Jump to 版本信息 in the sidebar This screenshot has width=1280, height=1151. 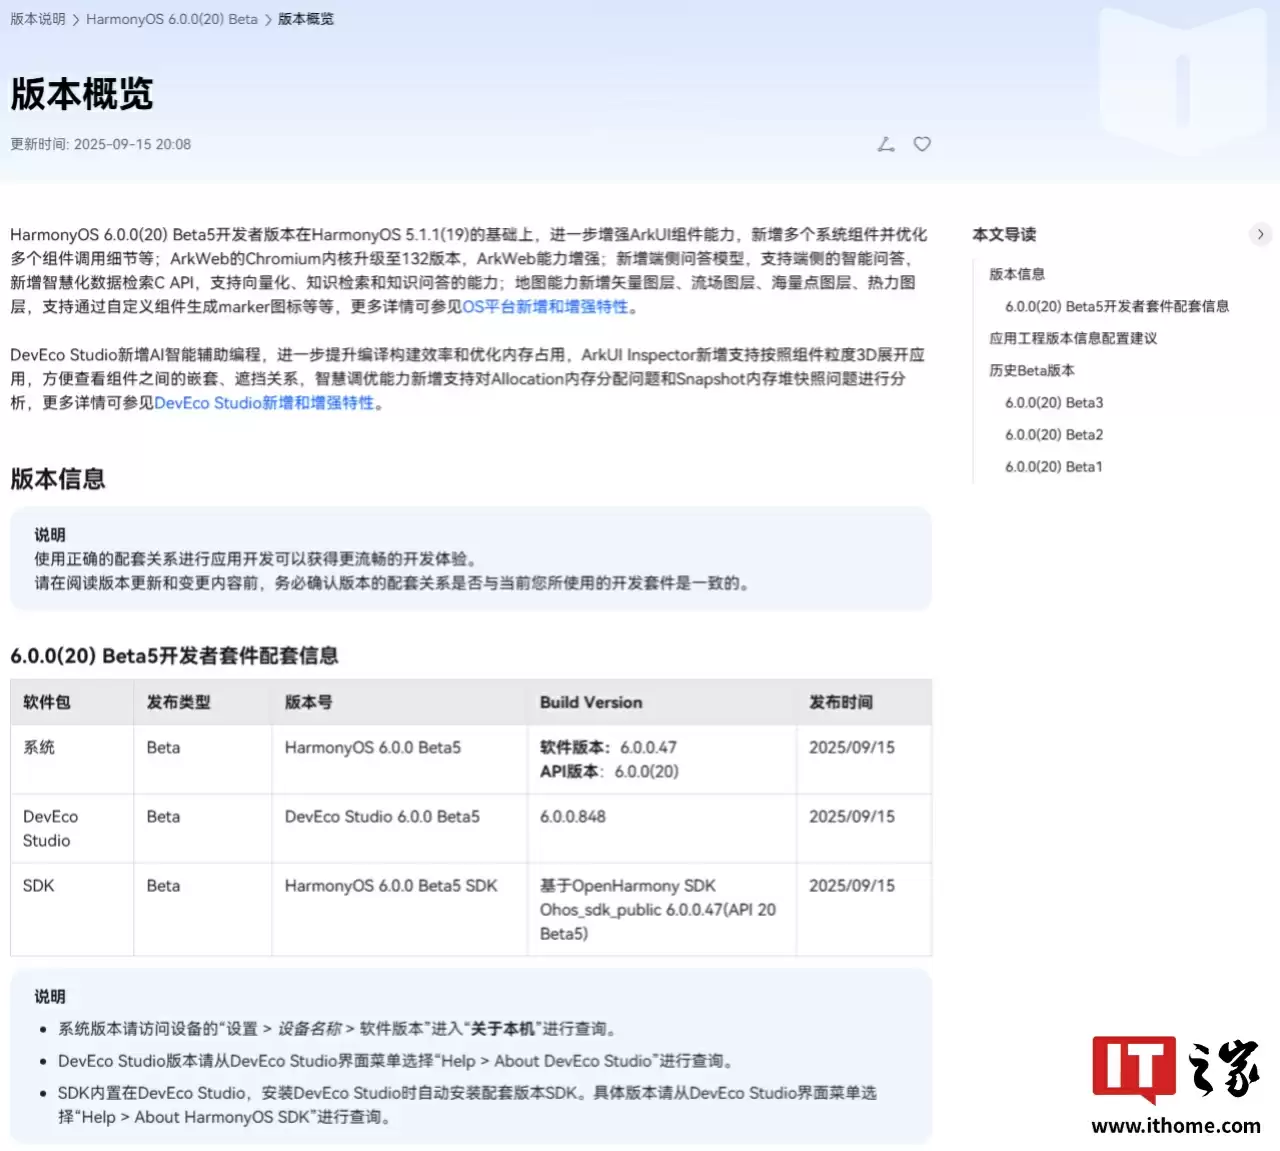tap(1016, 273)
